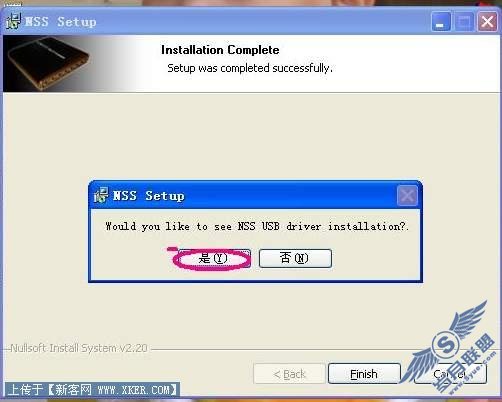Click the installer icon in dialog title bar
Screen dimensions: 502x402
click(101, 195)
